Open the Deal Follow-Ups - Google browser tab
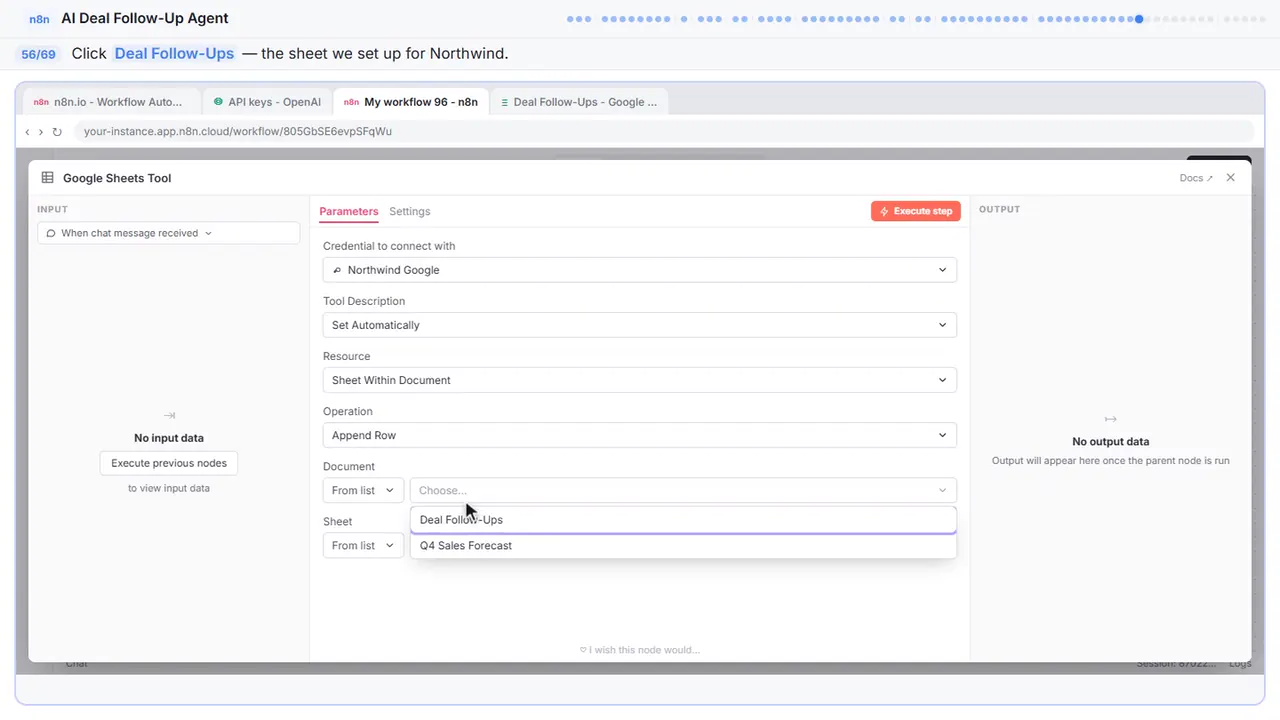Viewport: 1280px width, 720px height. pos(579,102)
